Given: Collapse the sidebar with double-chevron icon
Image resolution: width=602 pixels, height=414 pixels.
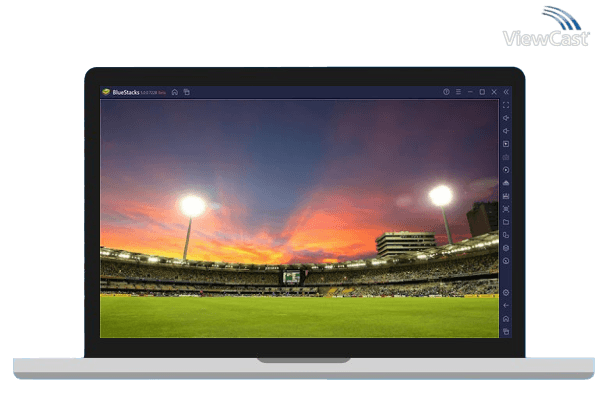Looking at the screenshot, I should click(x=506, y=92).
